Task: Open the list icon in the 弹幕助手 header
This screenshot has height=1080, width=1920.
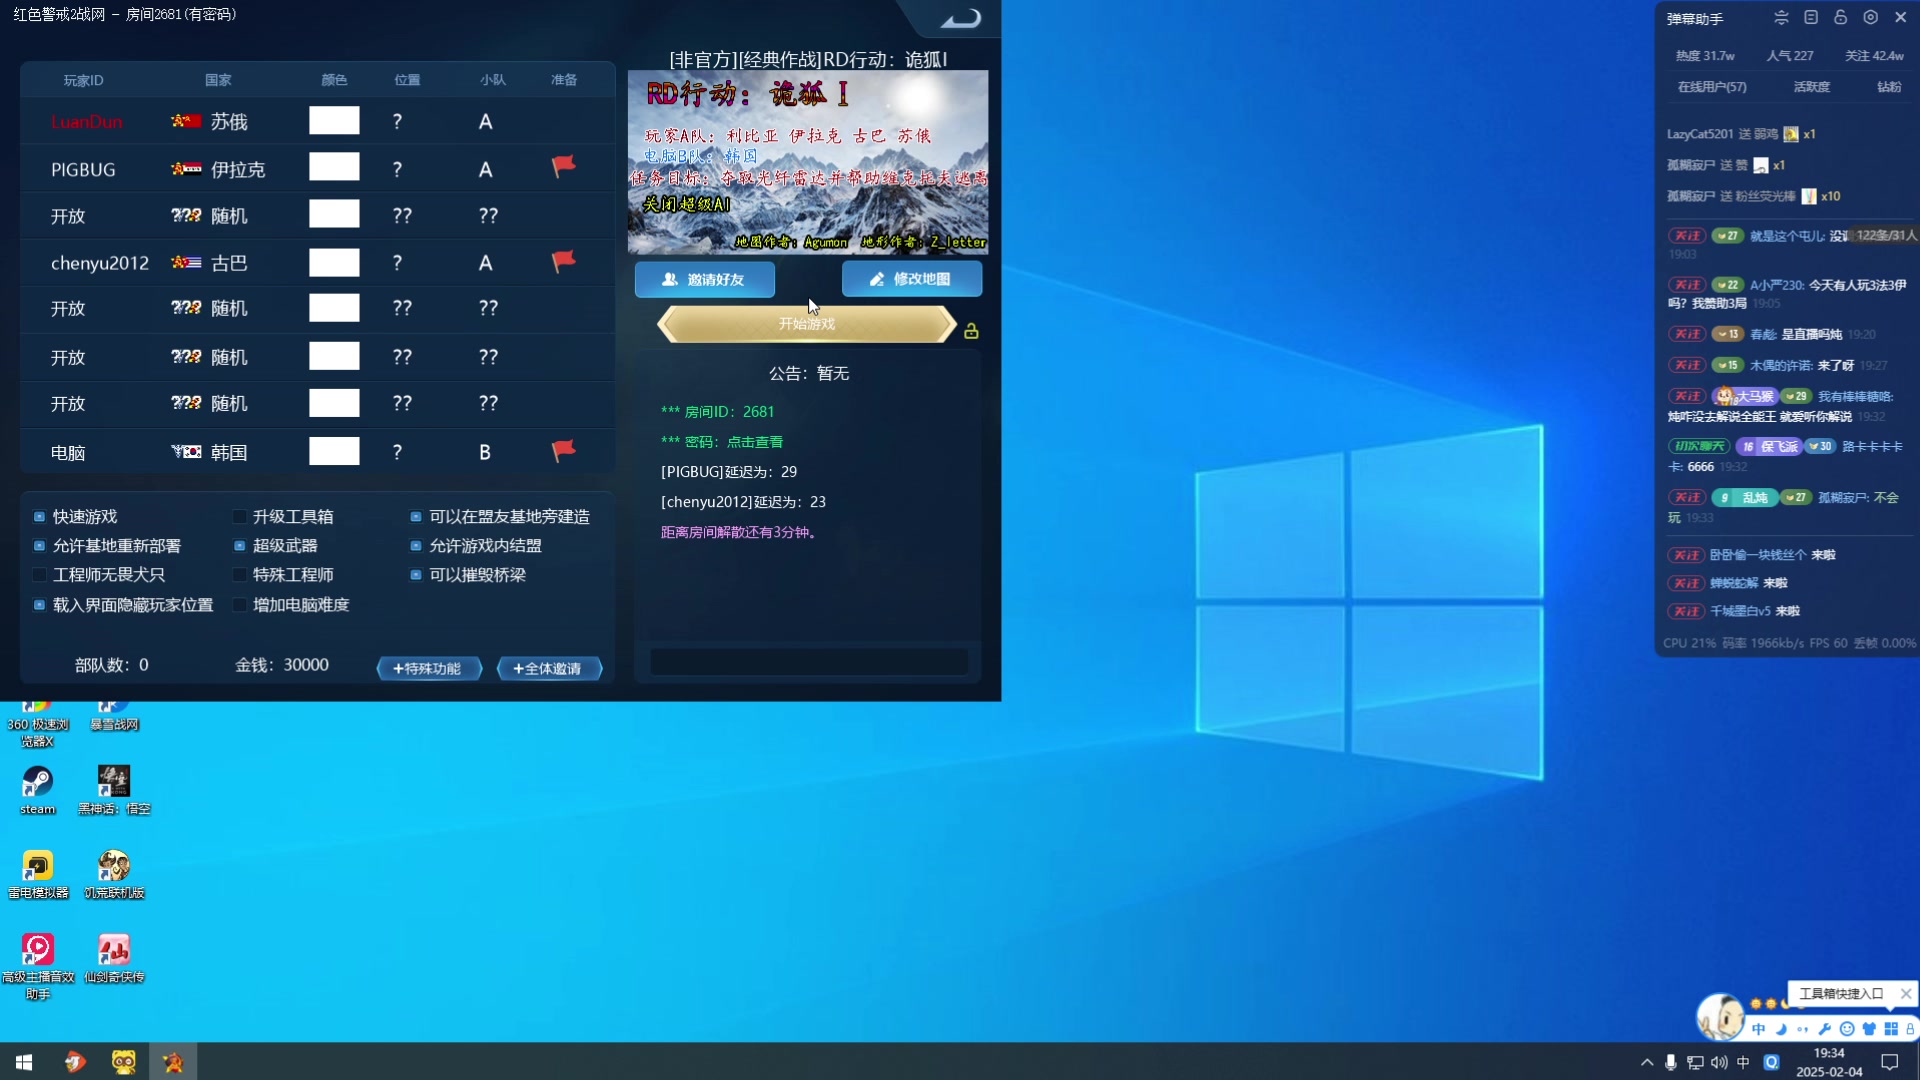Action: coord(1811,18)
